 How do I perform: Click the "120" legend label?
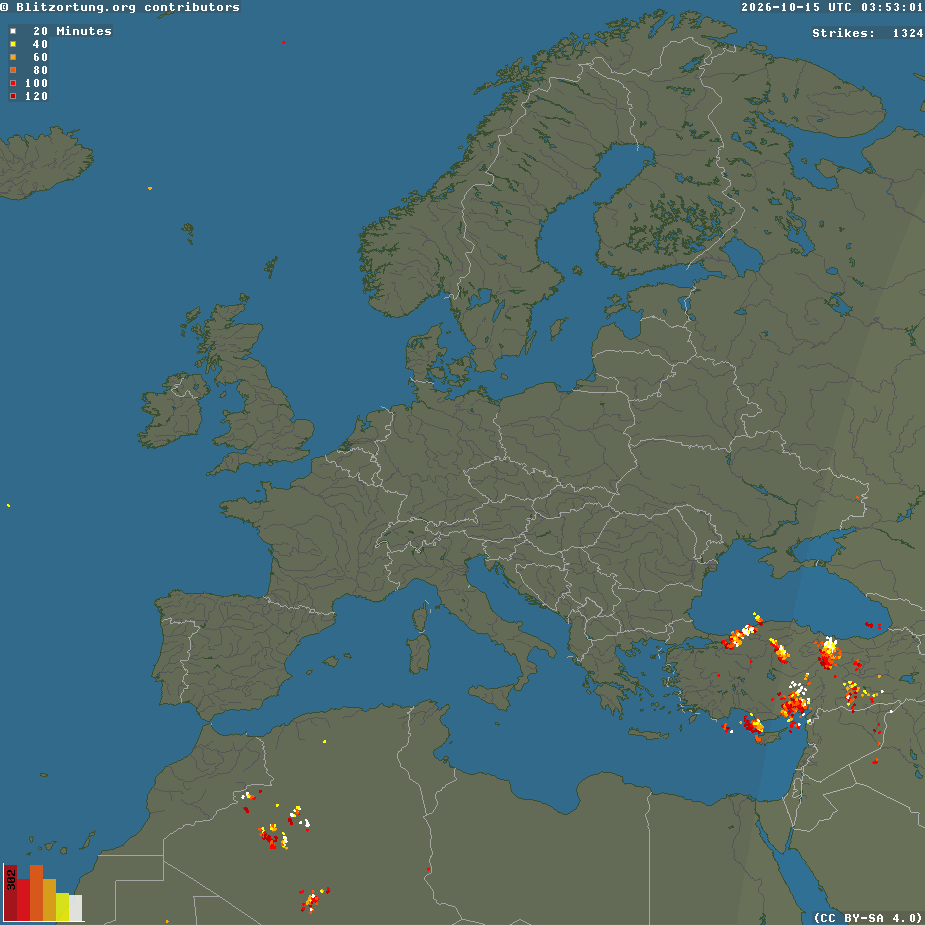pyautogui.click(x=36, y=96)
